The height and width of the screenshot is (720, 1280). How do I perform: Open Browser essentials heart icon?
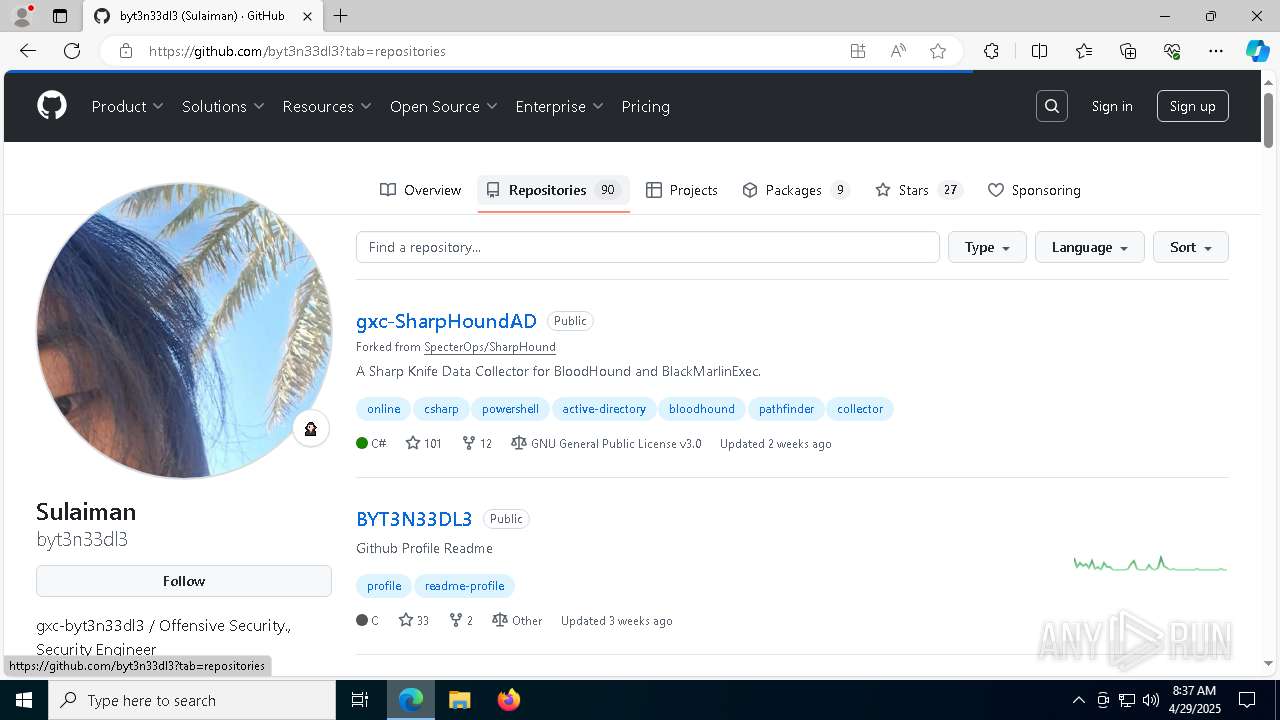tap(1172, 51)
